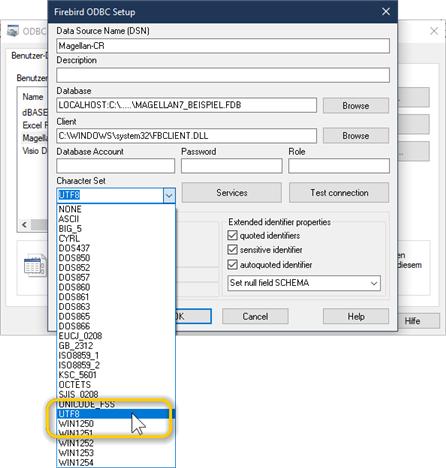The image size is (446, 468).
Task: Focus the Data Source Name field
Action: (223, 46)
